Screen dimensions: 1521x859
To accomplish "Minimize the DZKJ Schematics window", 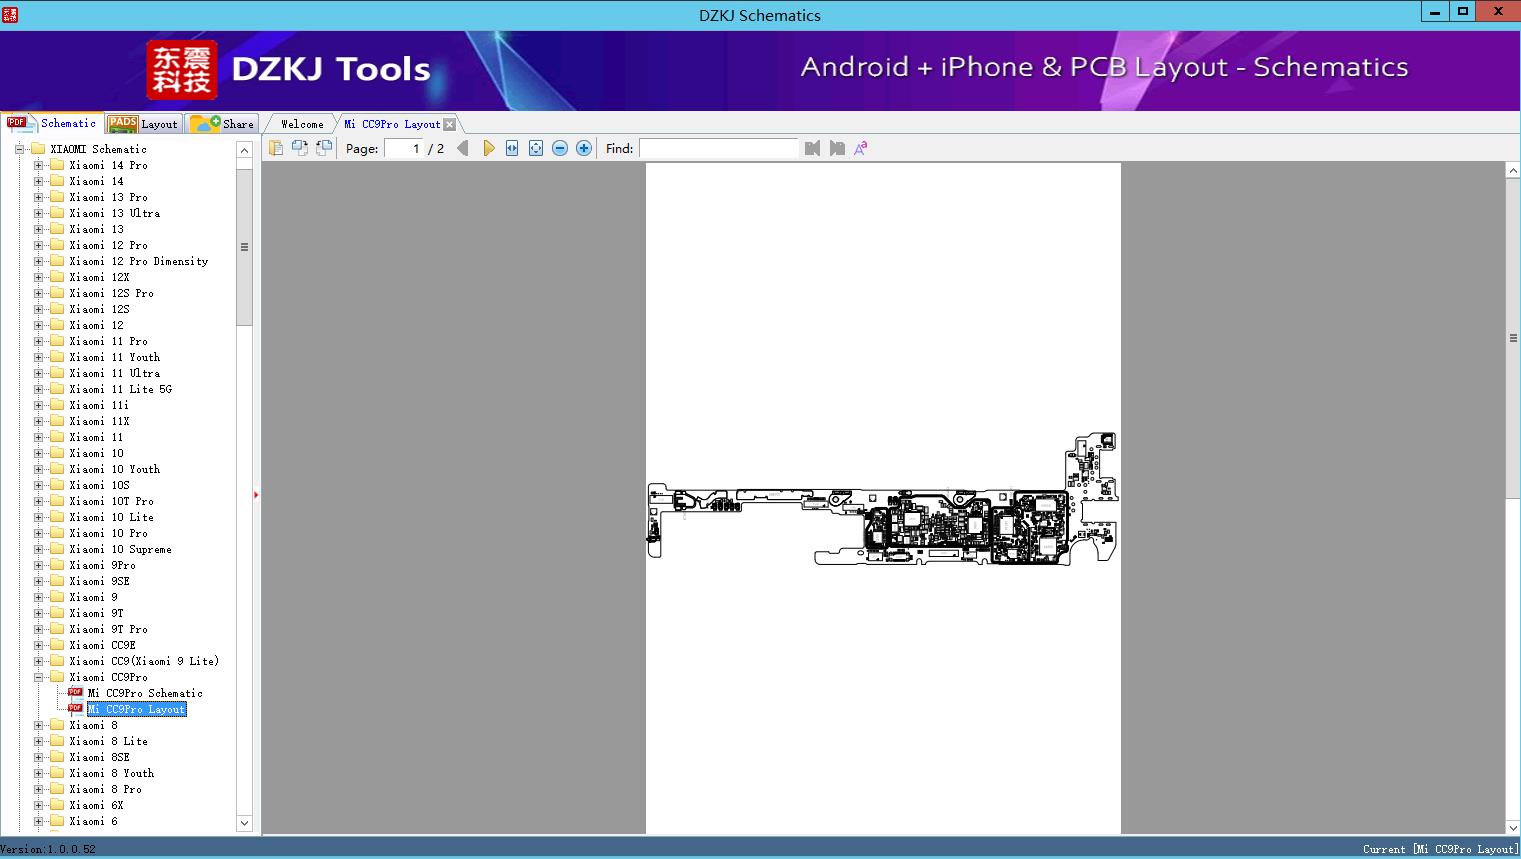I will click(1436, 12).
